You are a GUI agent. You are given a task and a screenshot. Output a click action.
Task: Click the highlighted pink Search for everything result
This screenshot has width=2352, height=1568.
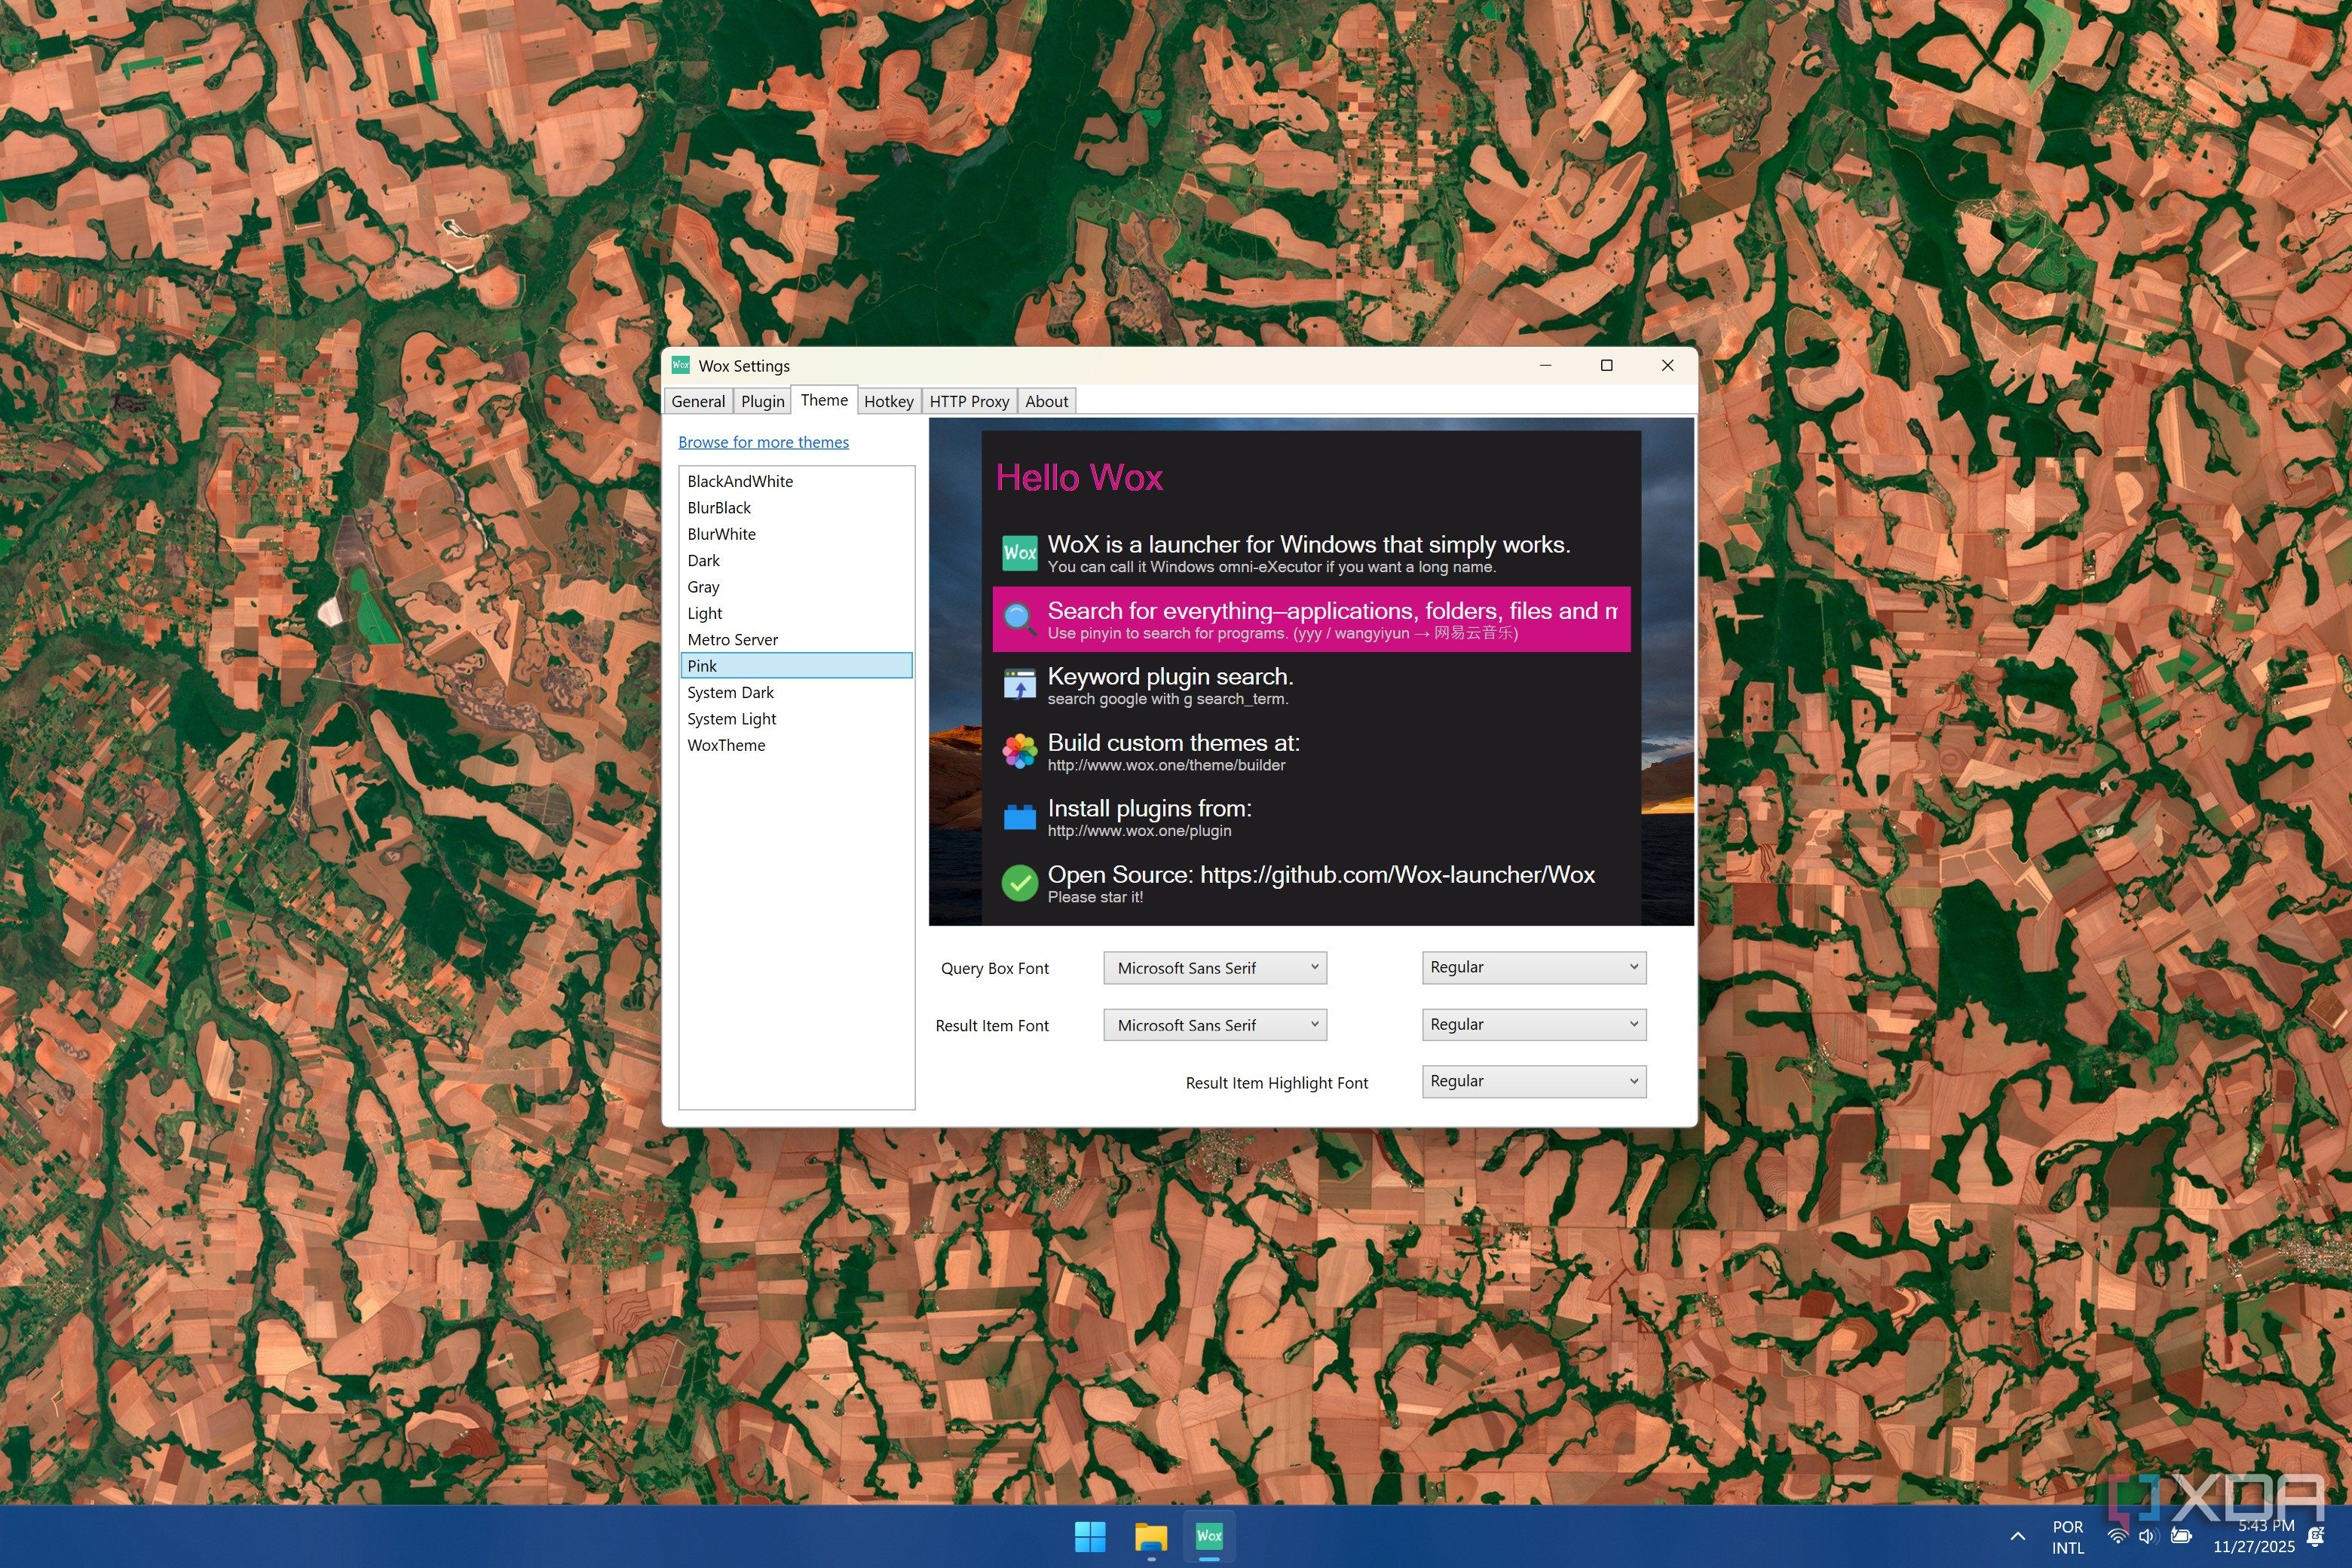(x=1311, y=619)
